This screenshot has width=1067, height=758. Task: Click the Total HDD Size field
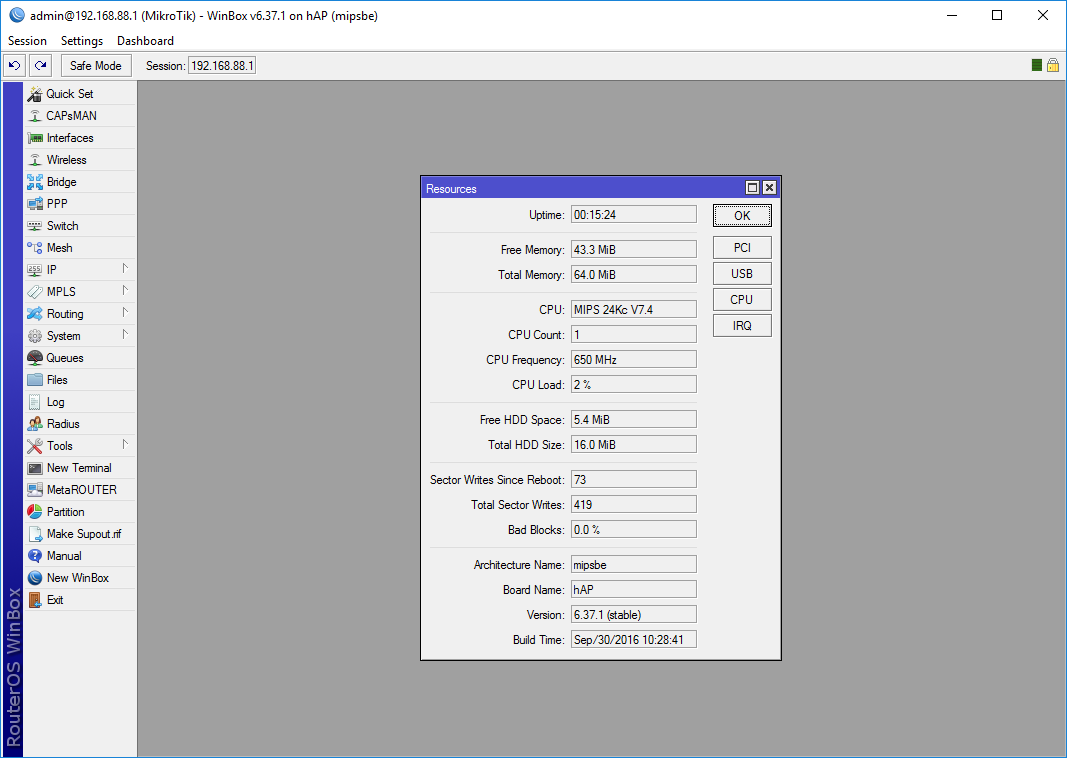634,445
